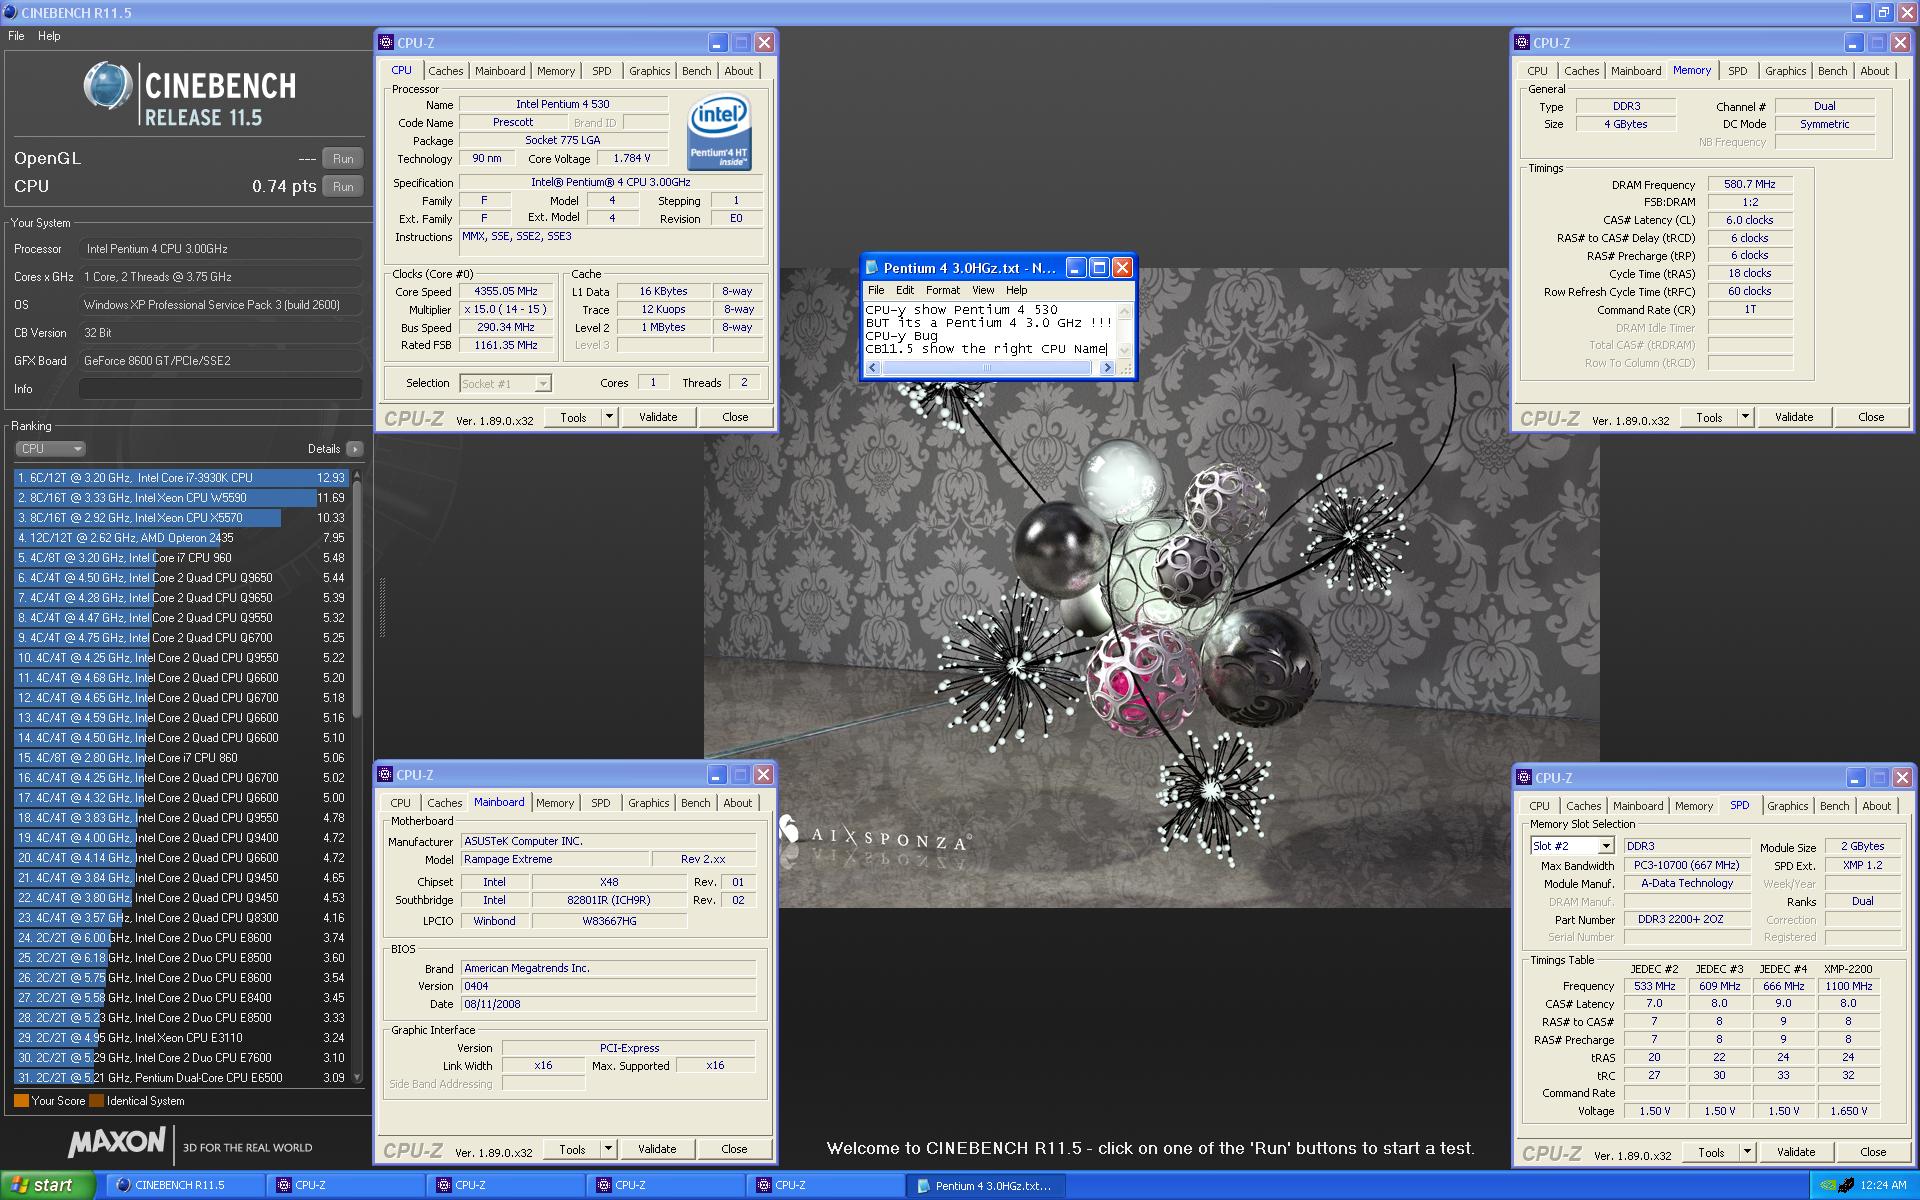The height and width of the screenshot is (1200, 1920).
Task: Open Graphics tab in bottom-left CPU-Z
Action: (649, 803)
